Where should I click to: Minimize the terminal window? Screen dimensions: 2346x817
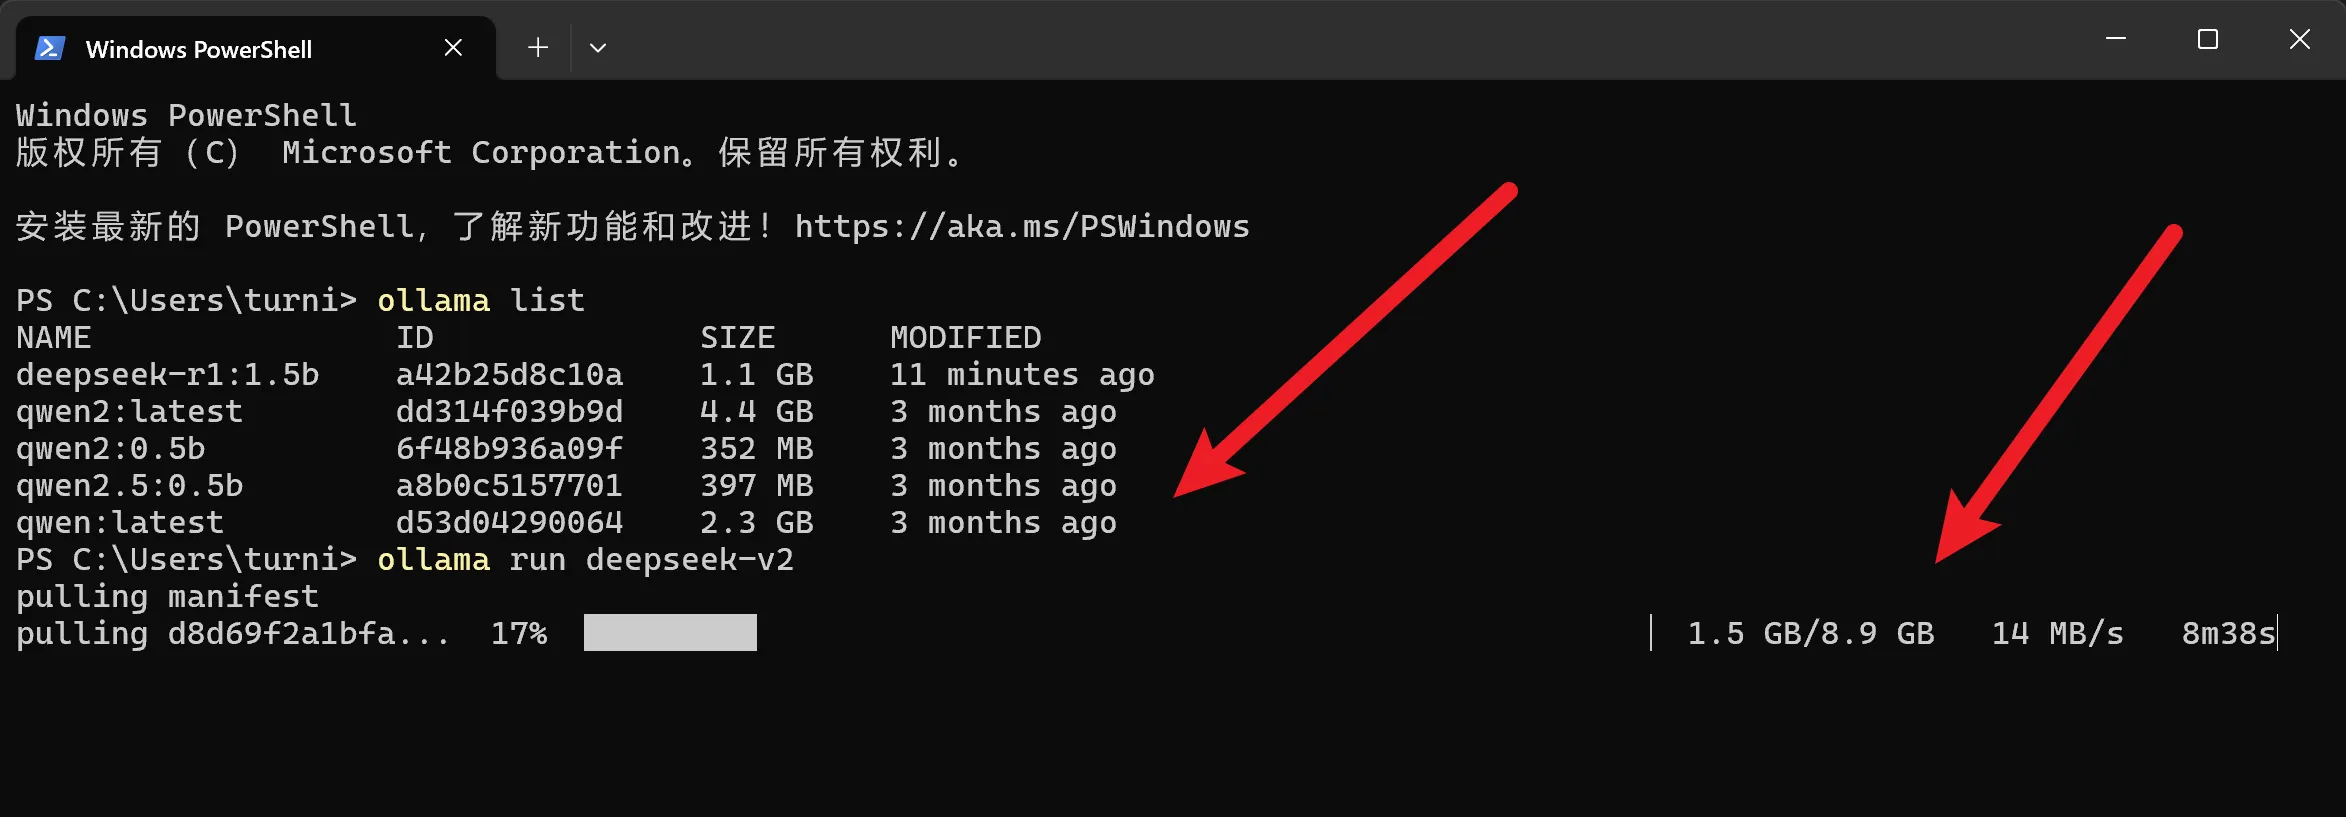point(2116,39)
